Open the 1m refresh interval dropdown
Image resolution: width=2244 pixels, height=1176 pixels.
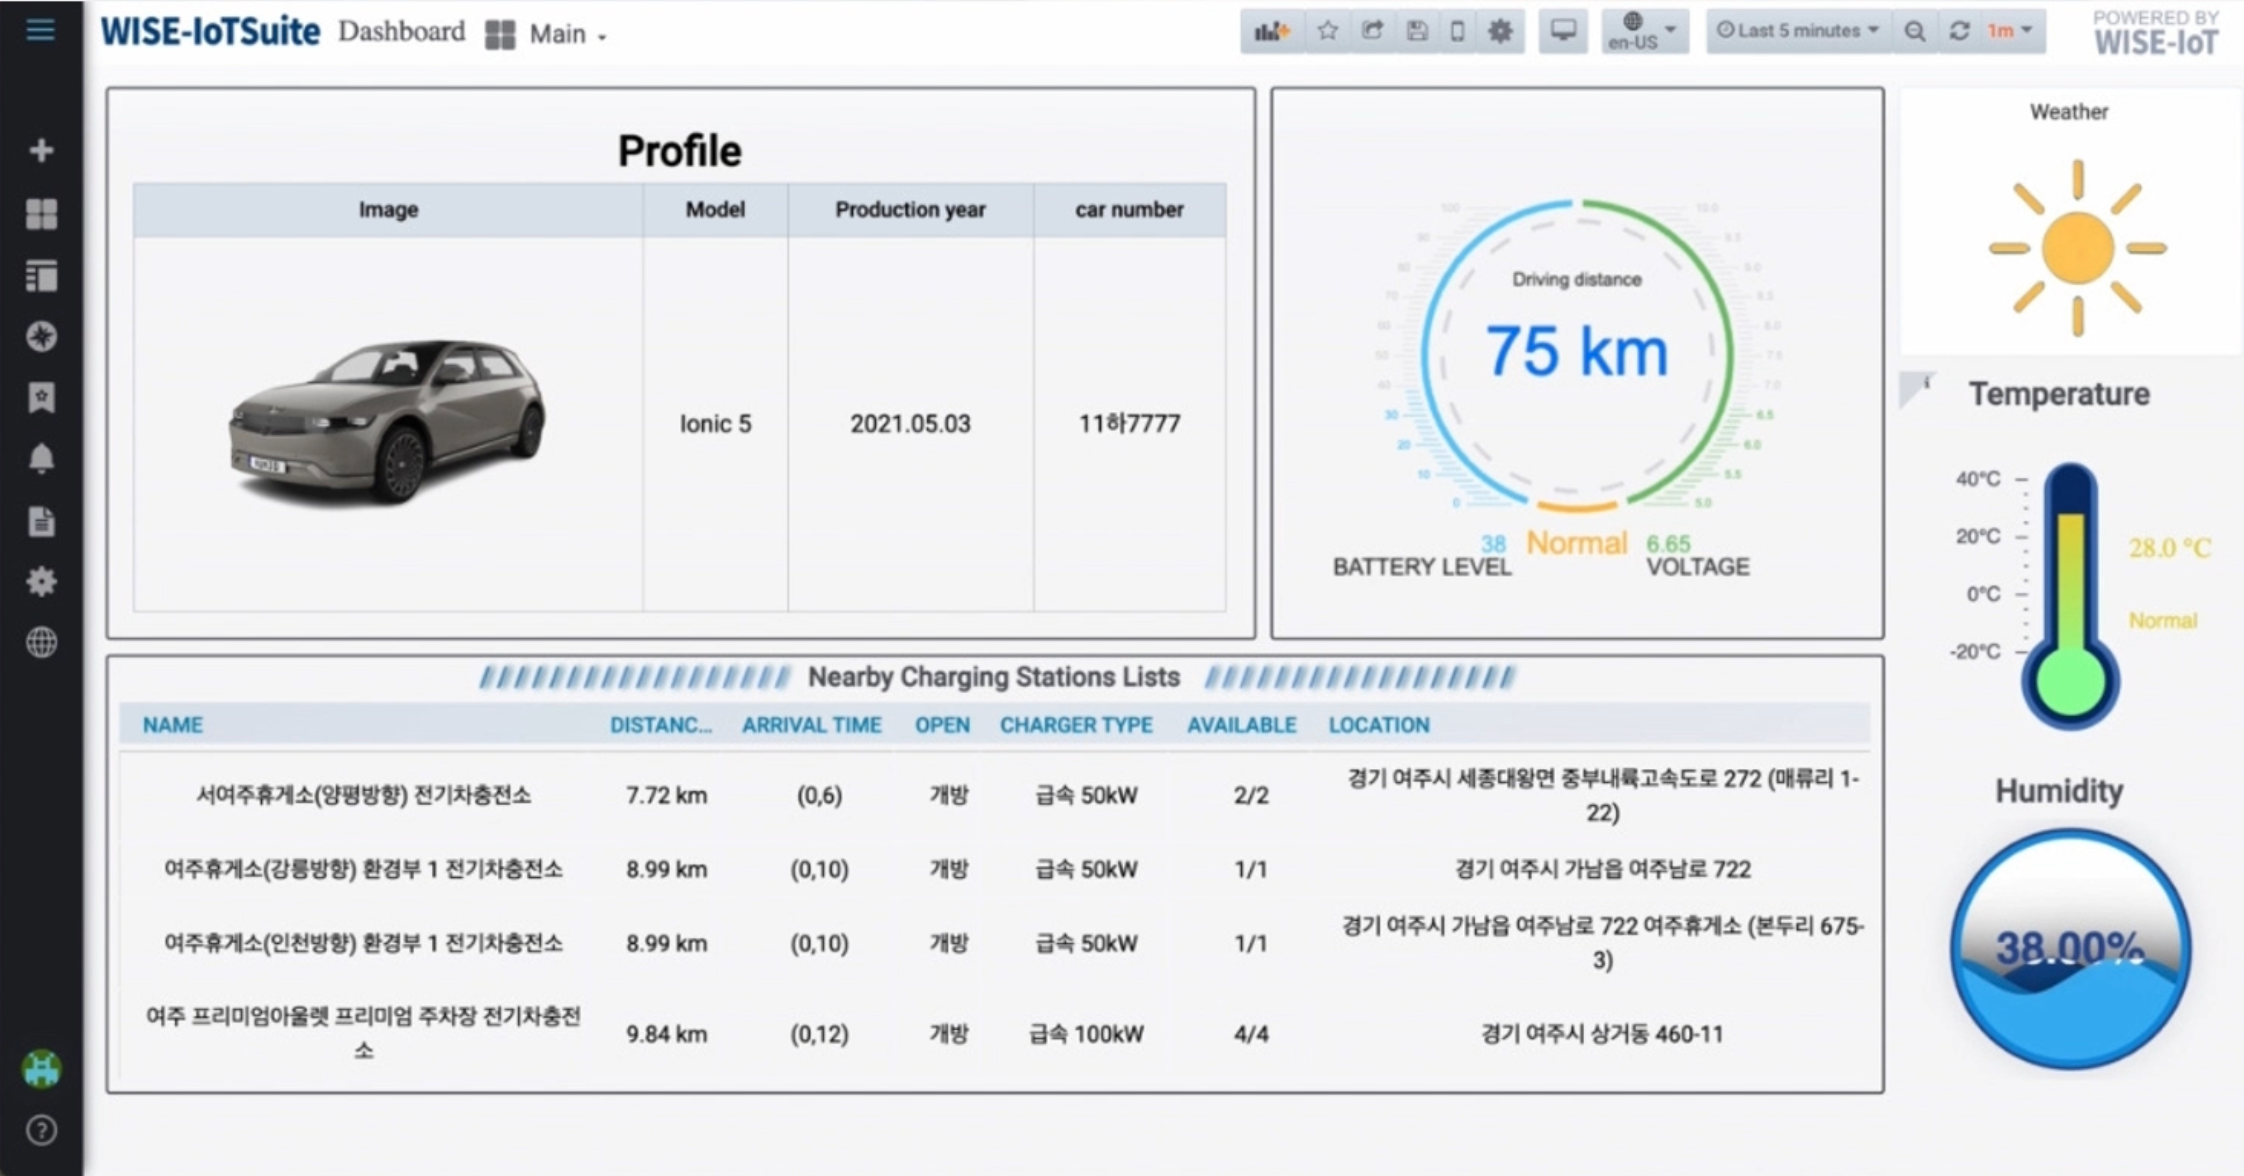click(2010, 31)
